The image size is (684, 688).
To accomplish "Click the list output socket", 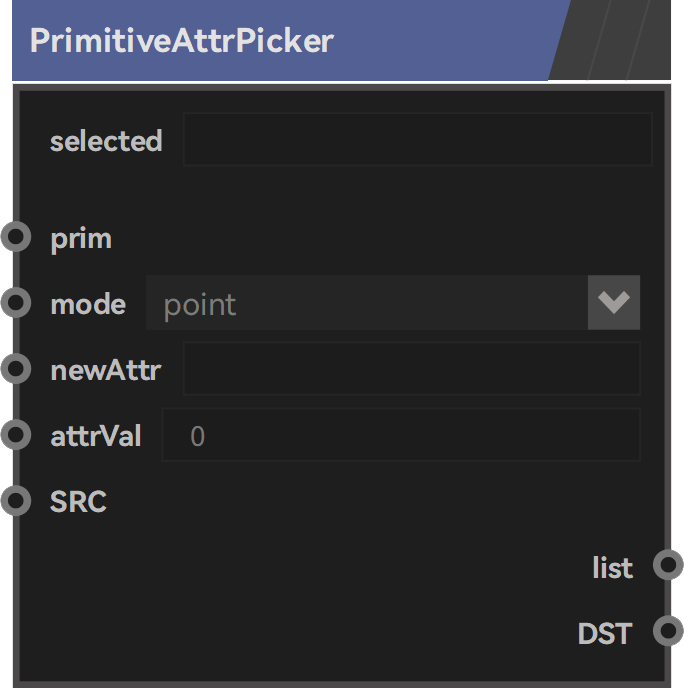I will (668, 565).
